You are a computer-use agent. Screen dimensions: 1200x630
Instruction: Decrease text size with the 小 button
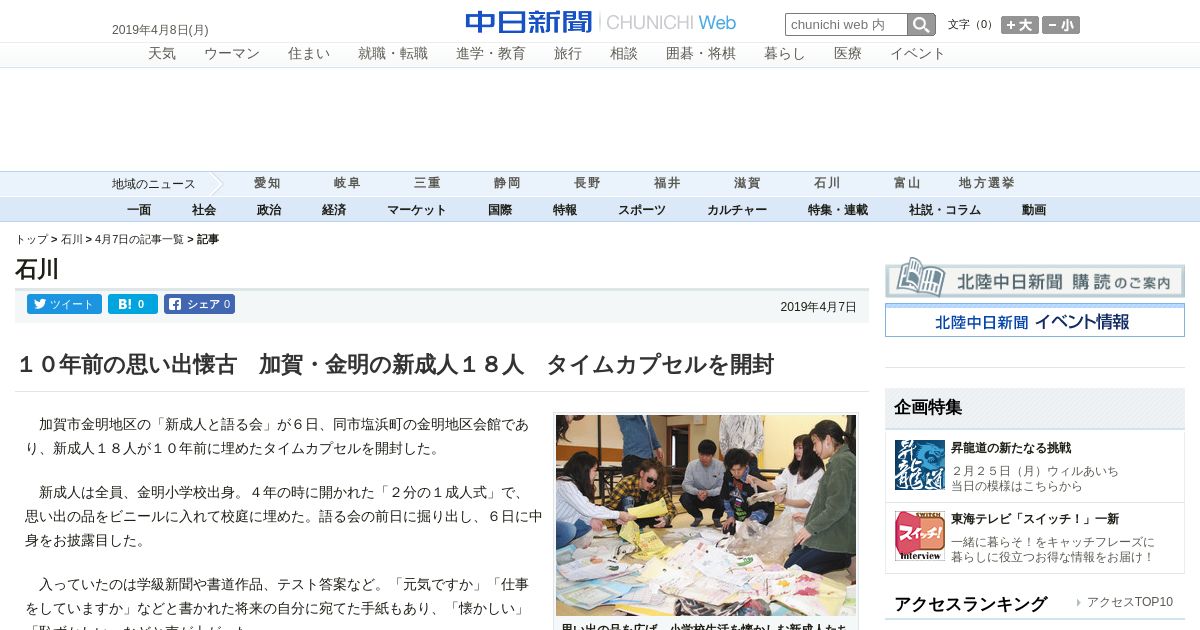(x=1061, y=25)
